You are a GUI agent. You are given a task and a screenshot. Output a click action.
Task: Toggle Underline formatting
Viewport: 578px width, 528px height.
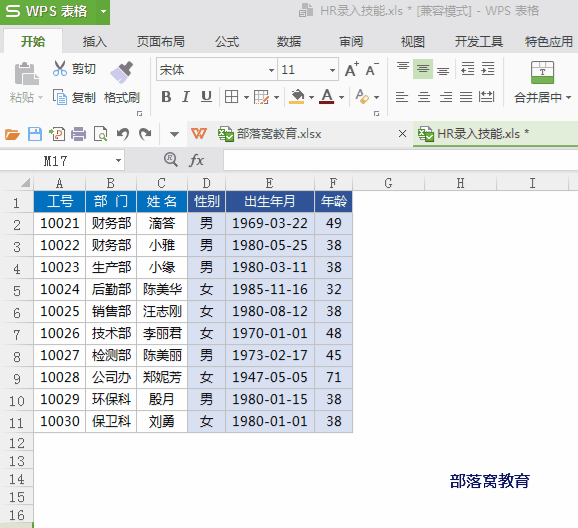(206, 97)
